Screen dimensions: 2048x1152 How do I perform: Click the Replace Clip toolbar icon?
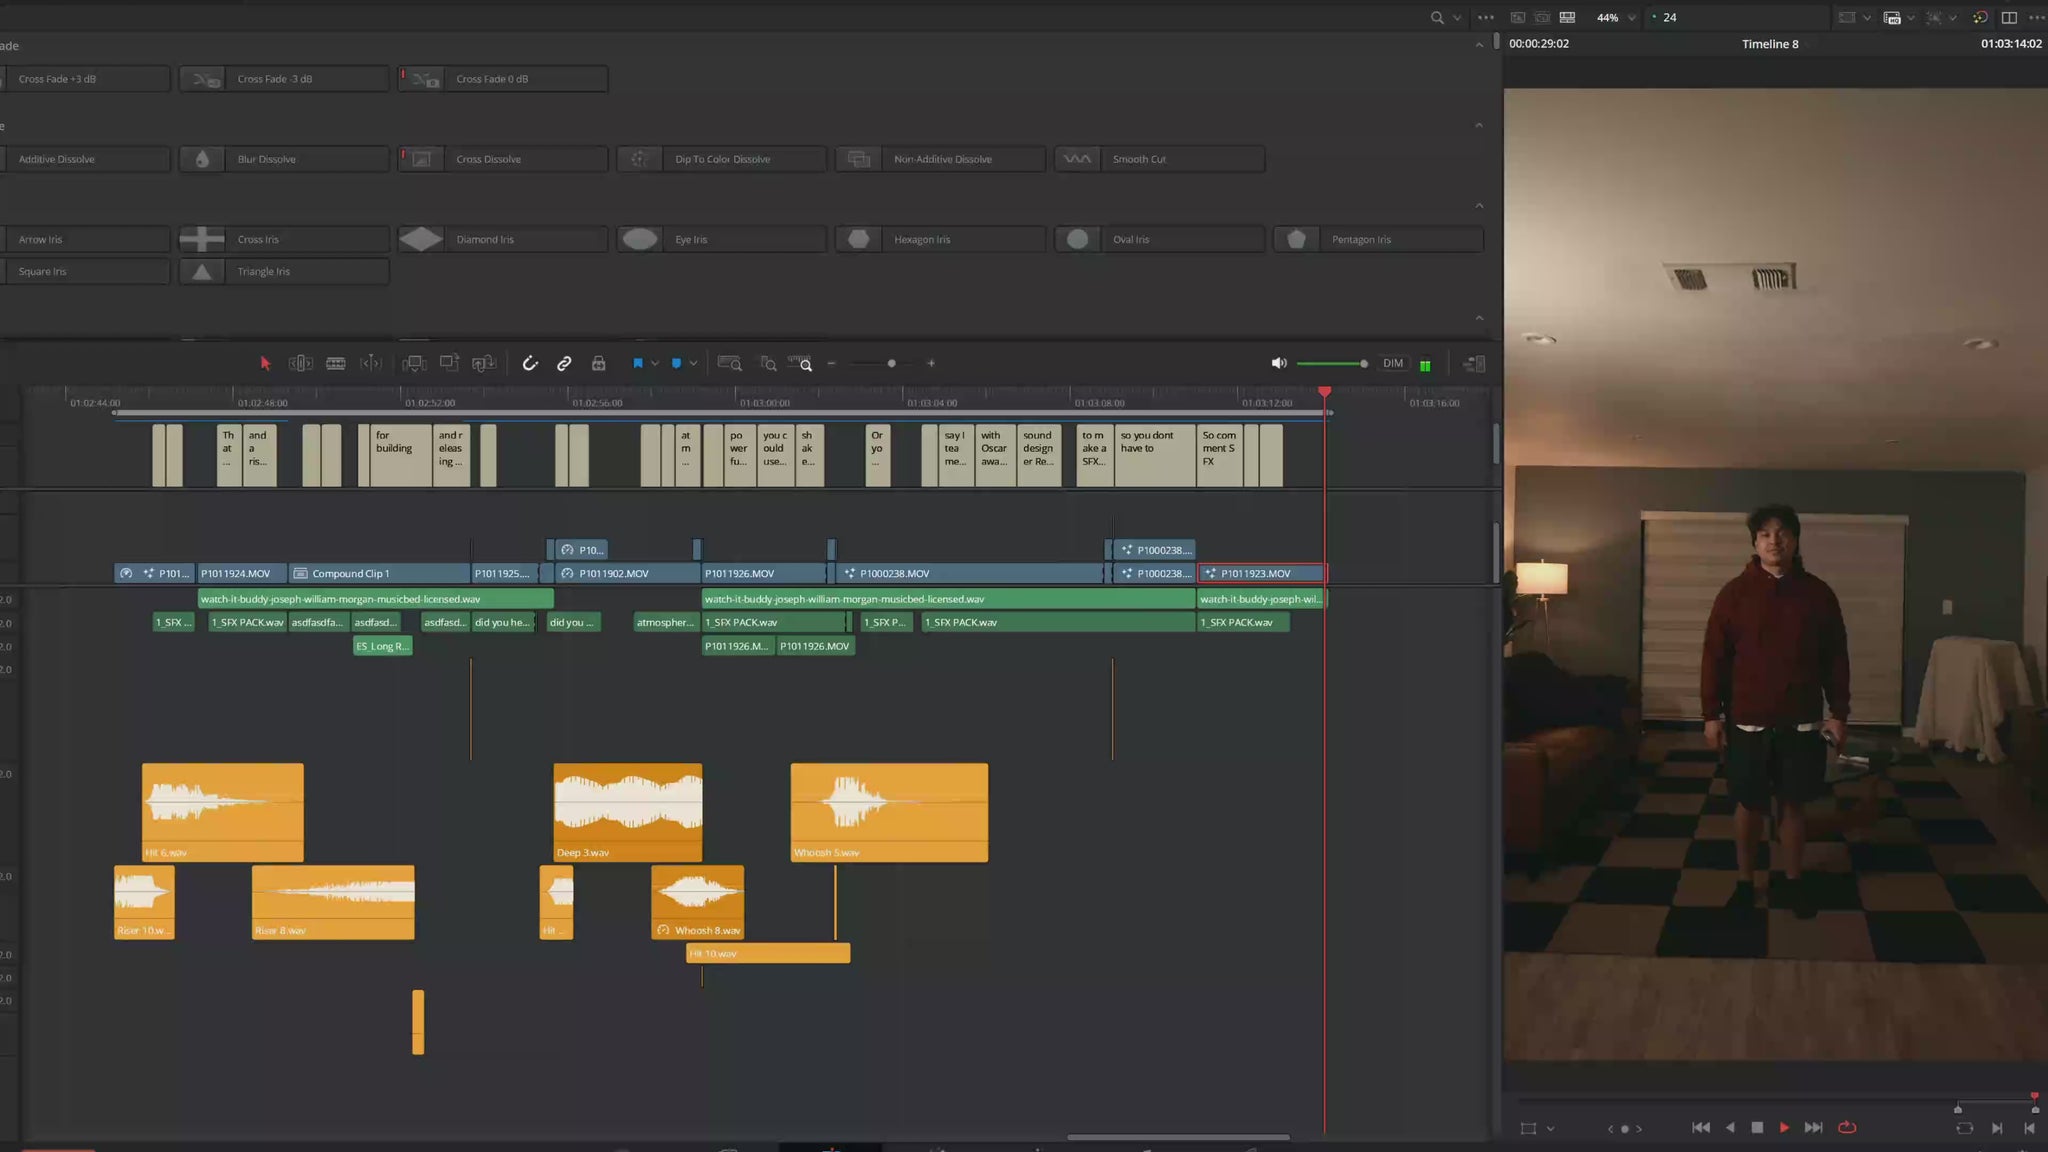[484, 364]
